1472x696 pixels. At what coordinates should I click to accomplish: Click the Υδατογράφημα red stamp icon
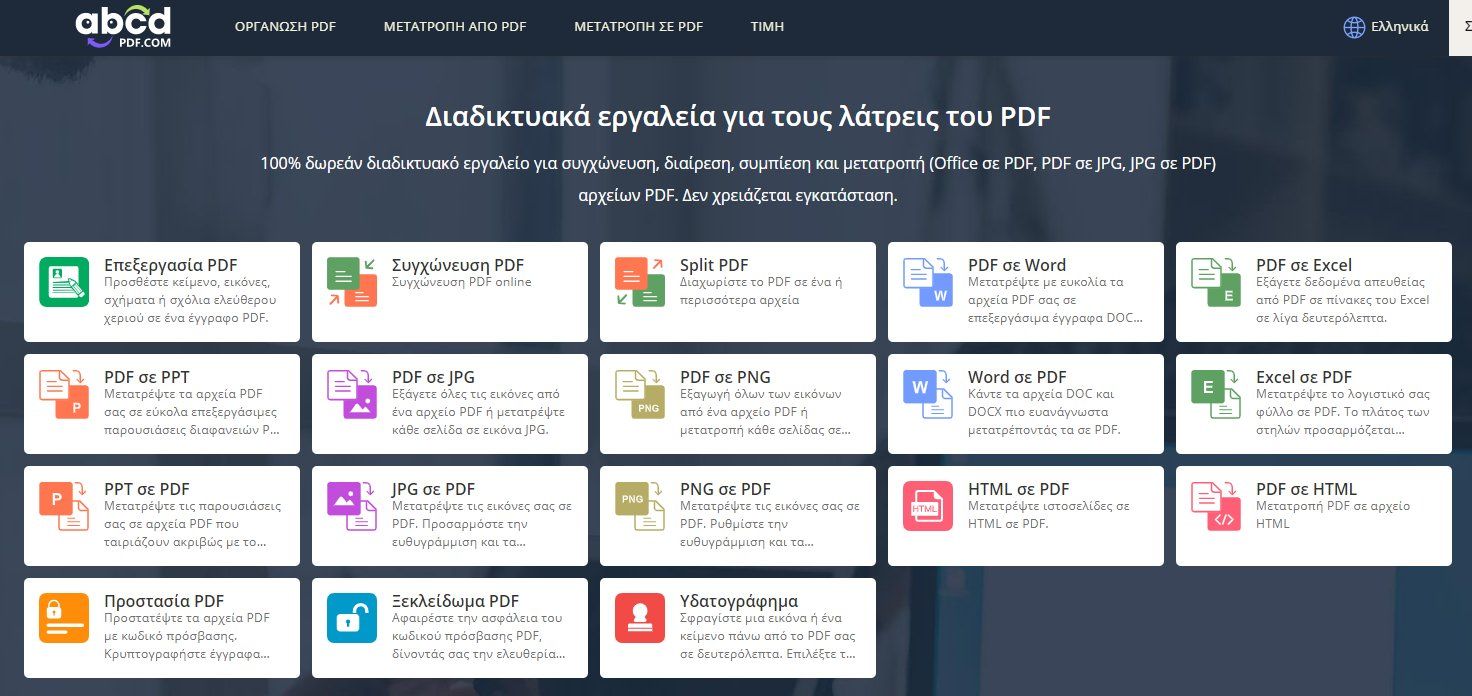point(640,618)
